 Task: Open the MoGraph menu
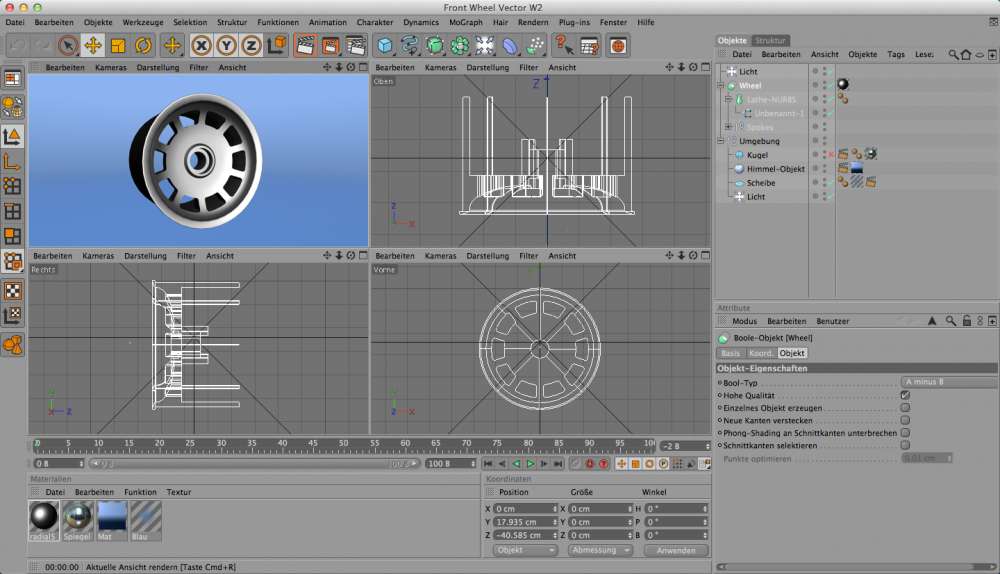pos(465,22)
